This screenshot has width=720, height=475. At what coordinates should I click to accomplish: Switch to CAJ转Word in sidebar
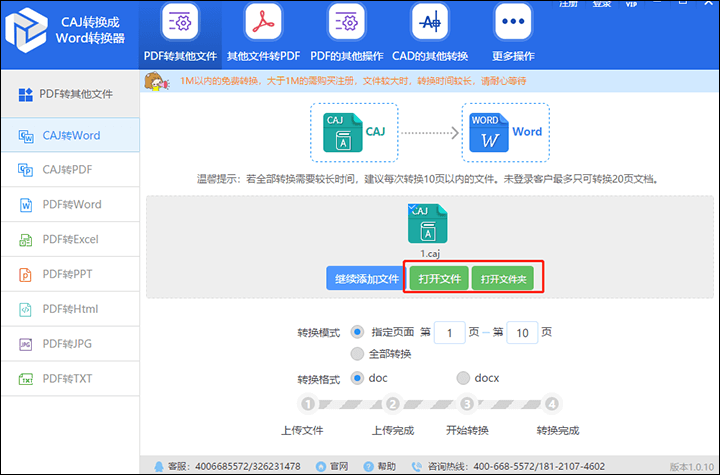pos(70,135)
